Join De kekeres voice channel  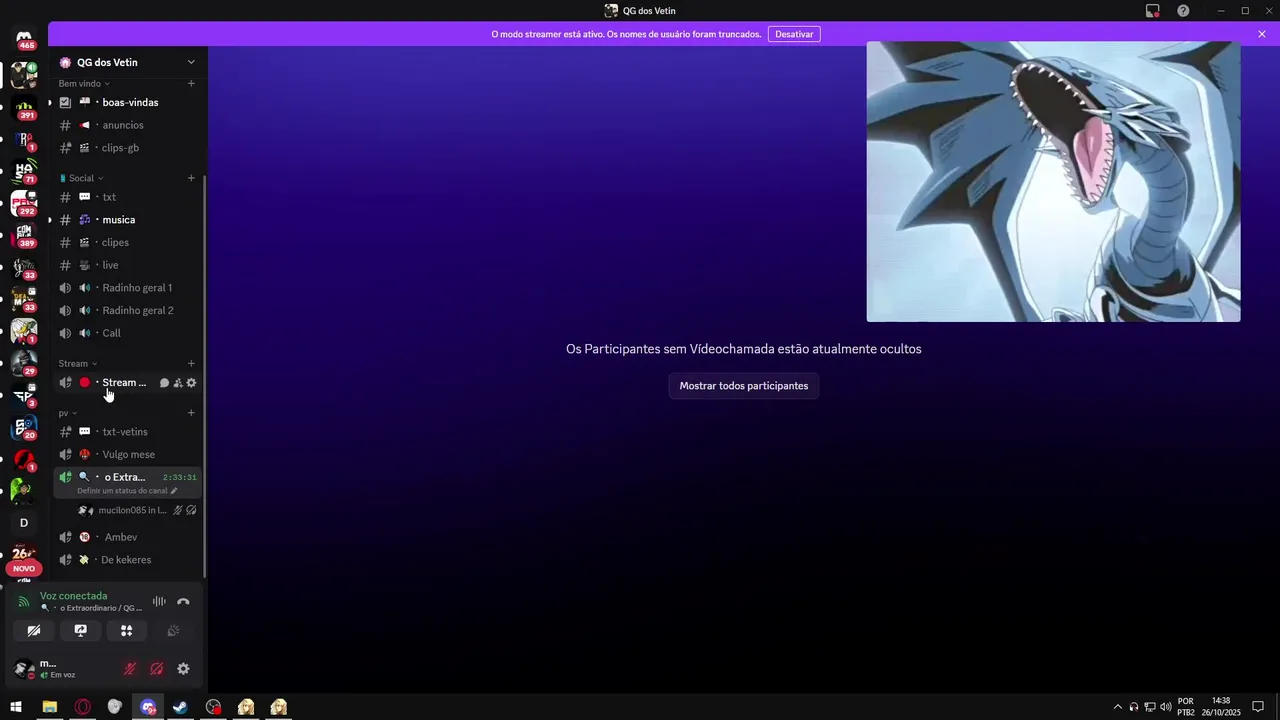128,560
